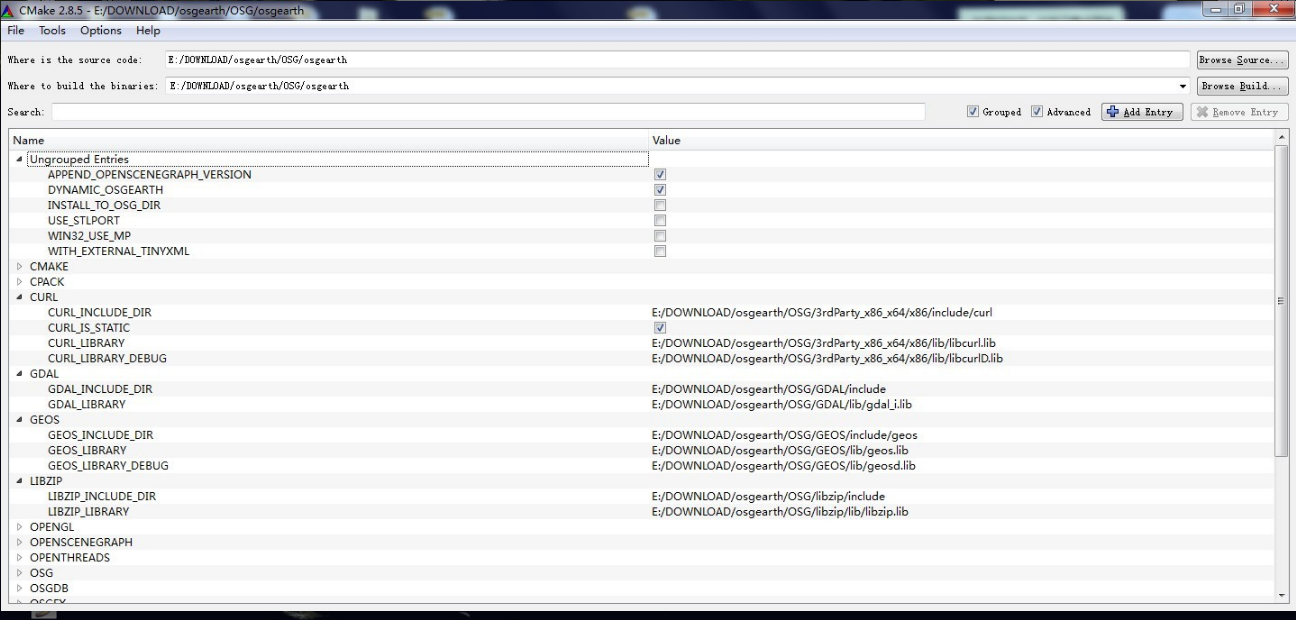The image size is (1296, 620).
Task: Click the geosd.lib path value
Action: point(784,465)
